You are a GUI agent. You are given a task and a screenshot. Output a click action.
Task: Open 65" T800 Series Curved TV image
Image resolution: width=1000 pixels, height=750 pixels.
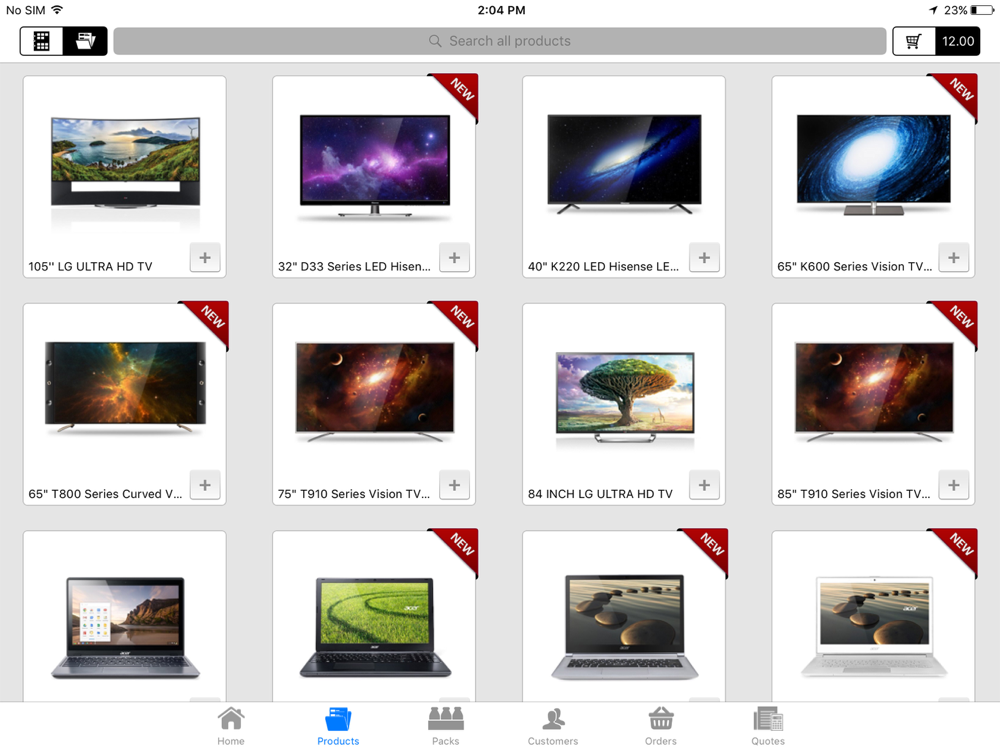125,387
